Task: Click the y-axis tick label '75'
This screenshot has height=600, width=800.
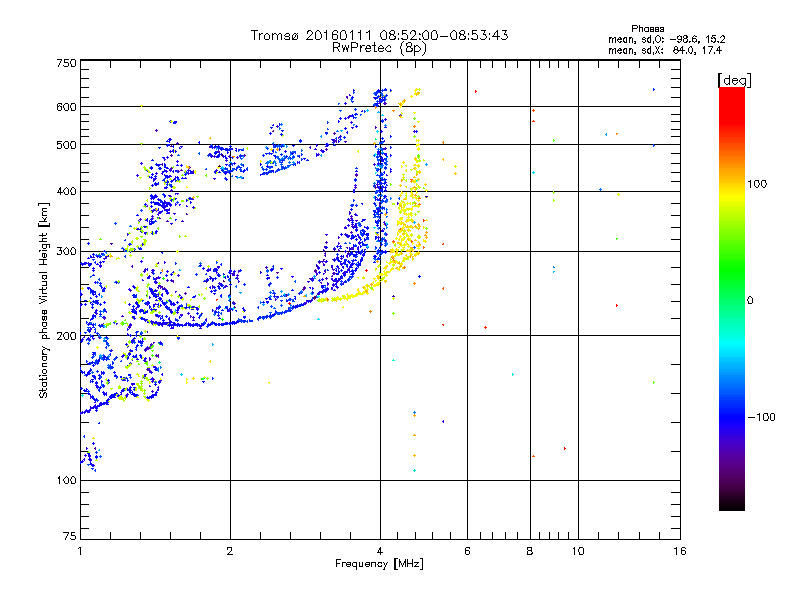Action: (70, 536)
